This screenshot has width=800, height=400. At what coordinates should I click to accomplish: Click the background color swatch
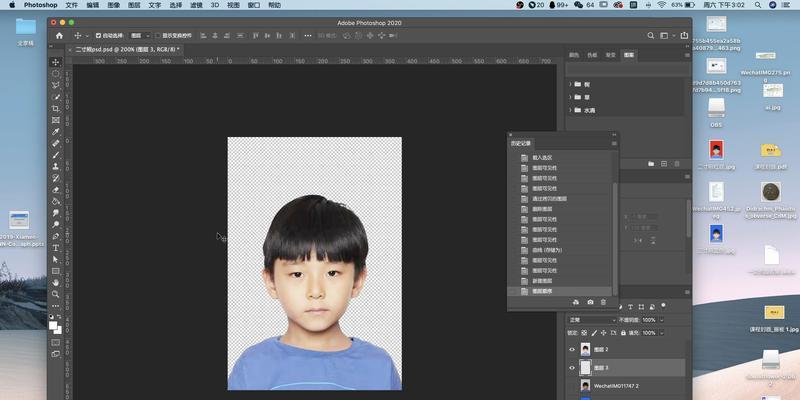click(x=59, y=331)
